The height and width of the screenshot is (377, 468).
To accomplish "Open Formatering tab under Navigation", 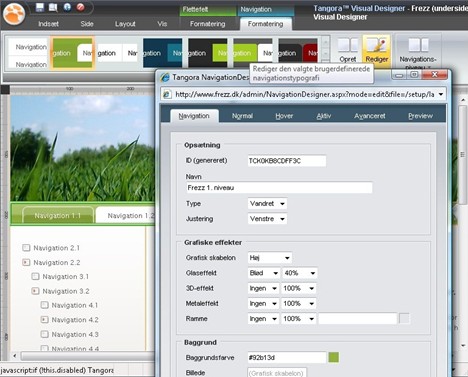I will (266, 24).
